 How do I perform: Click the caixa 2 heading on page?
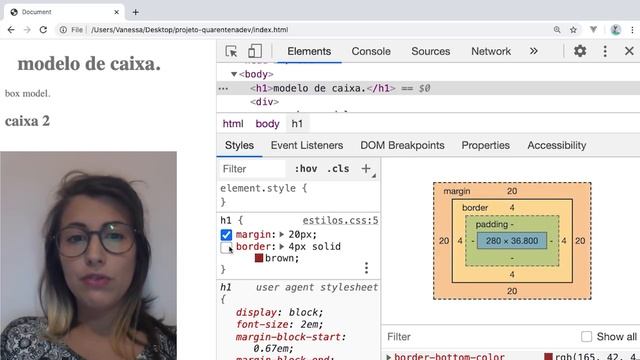27,121
